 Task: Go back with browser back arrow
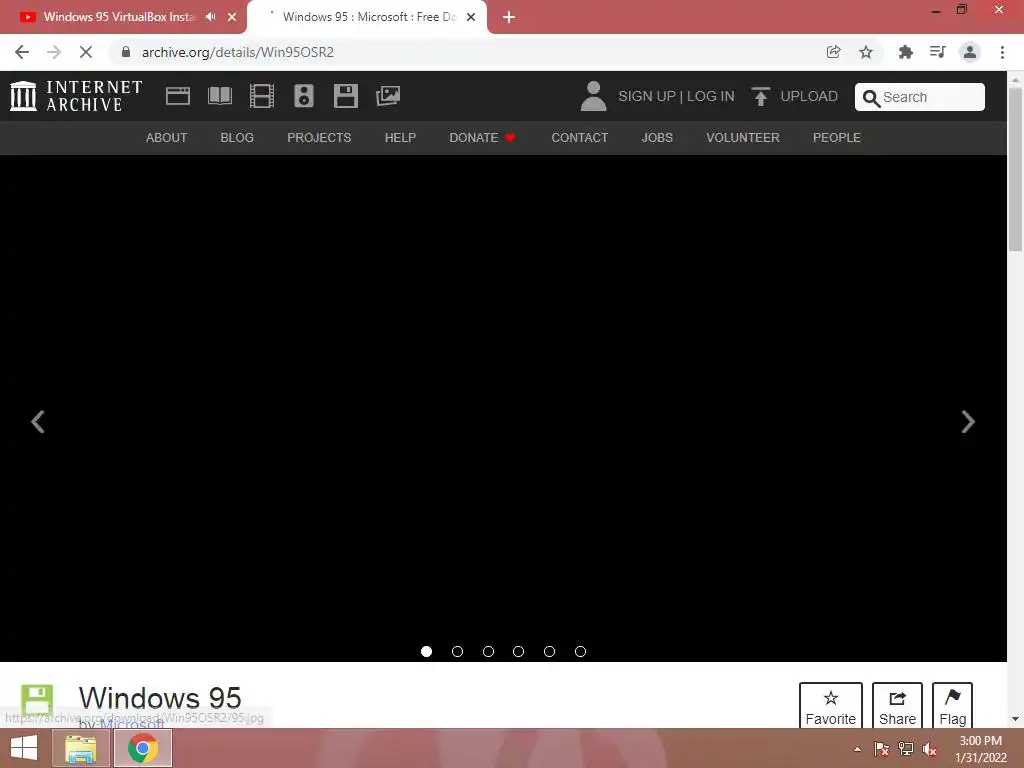(22, 52)
